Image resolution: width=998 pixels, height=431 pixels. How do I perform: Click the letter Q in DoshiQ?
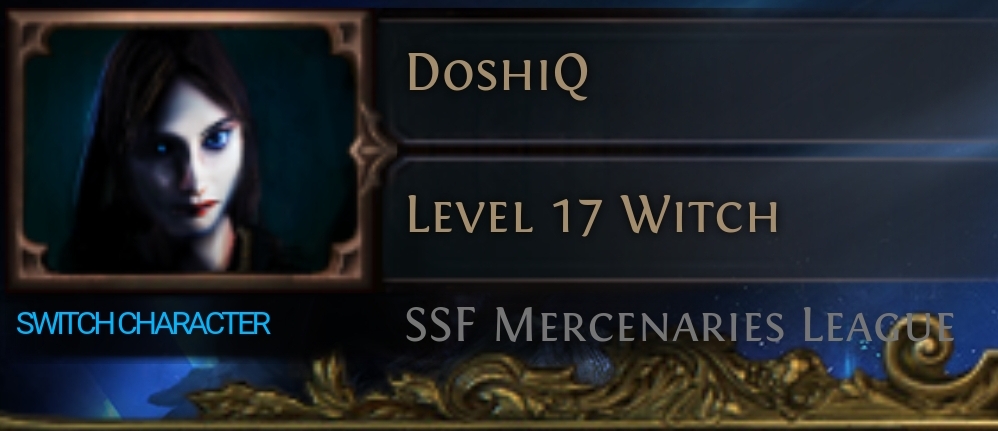[570, 77]
